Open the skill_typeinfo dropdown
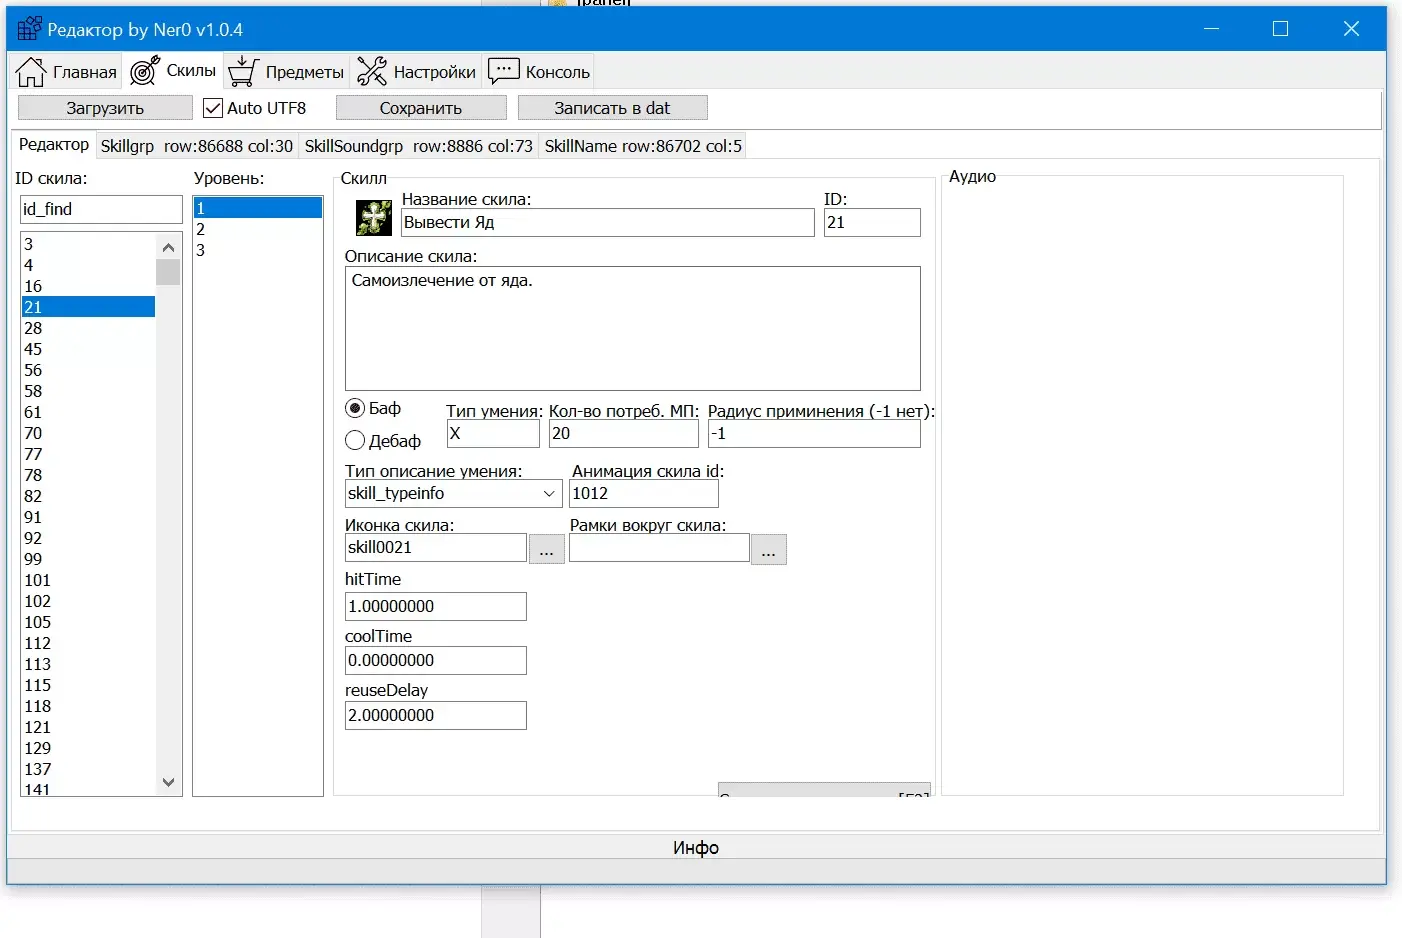The height and width of the screenshot is (938, 1402). point(453,493)
